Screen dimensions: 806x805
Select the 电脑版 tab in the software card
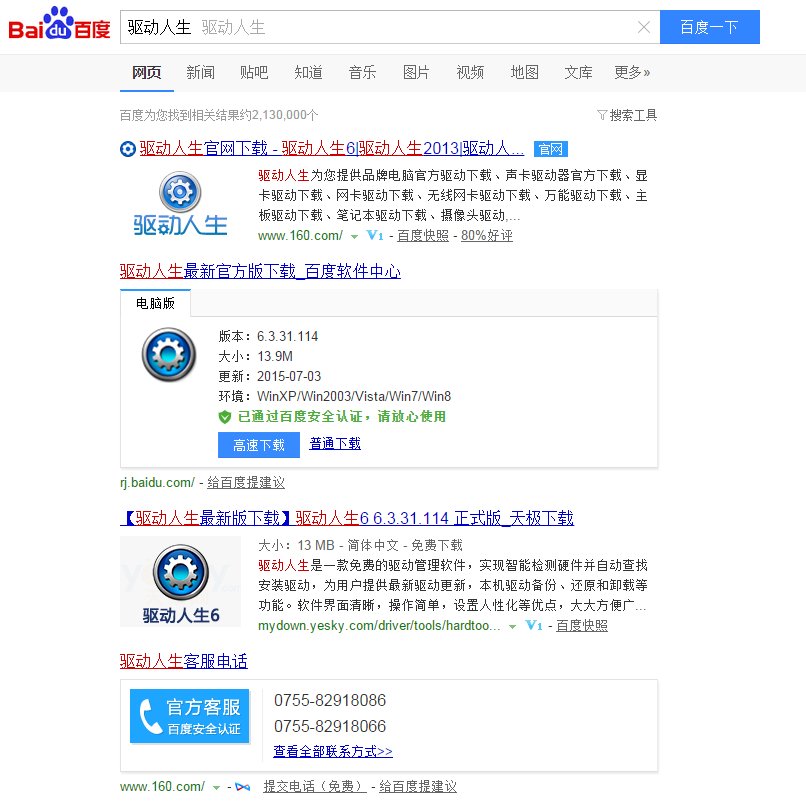155,301
